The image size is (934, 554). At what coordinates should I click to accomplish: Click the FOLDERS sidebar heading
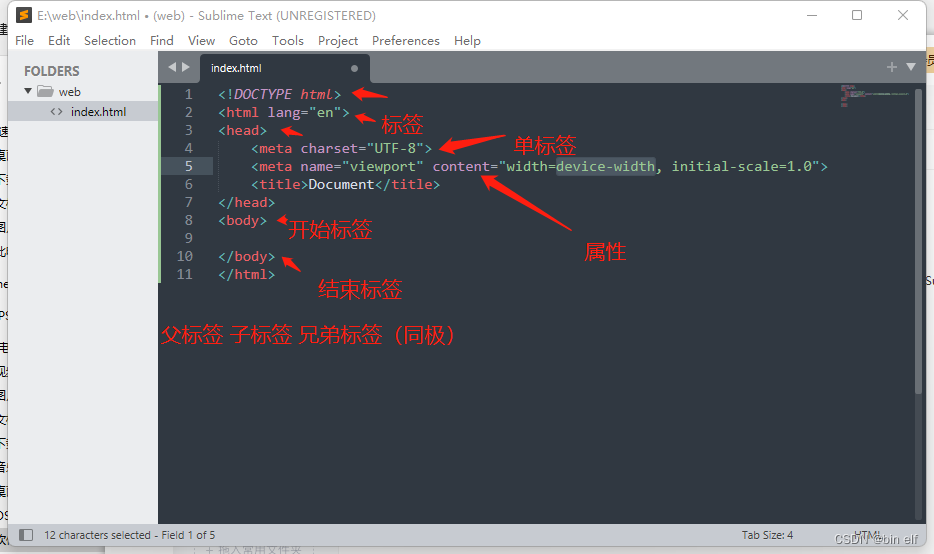52,71
